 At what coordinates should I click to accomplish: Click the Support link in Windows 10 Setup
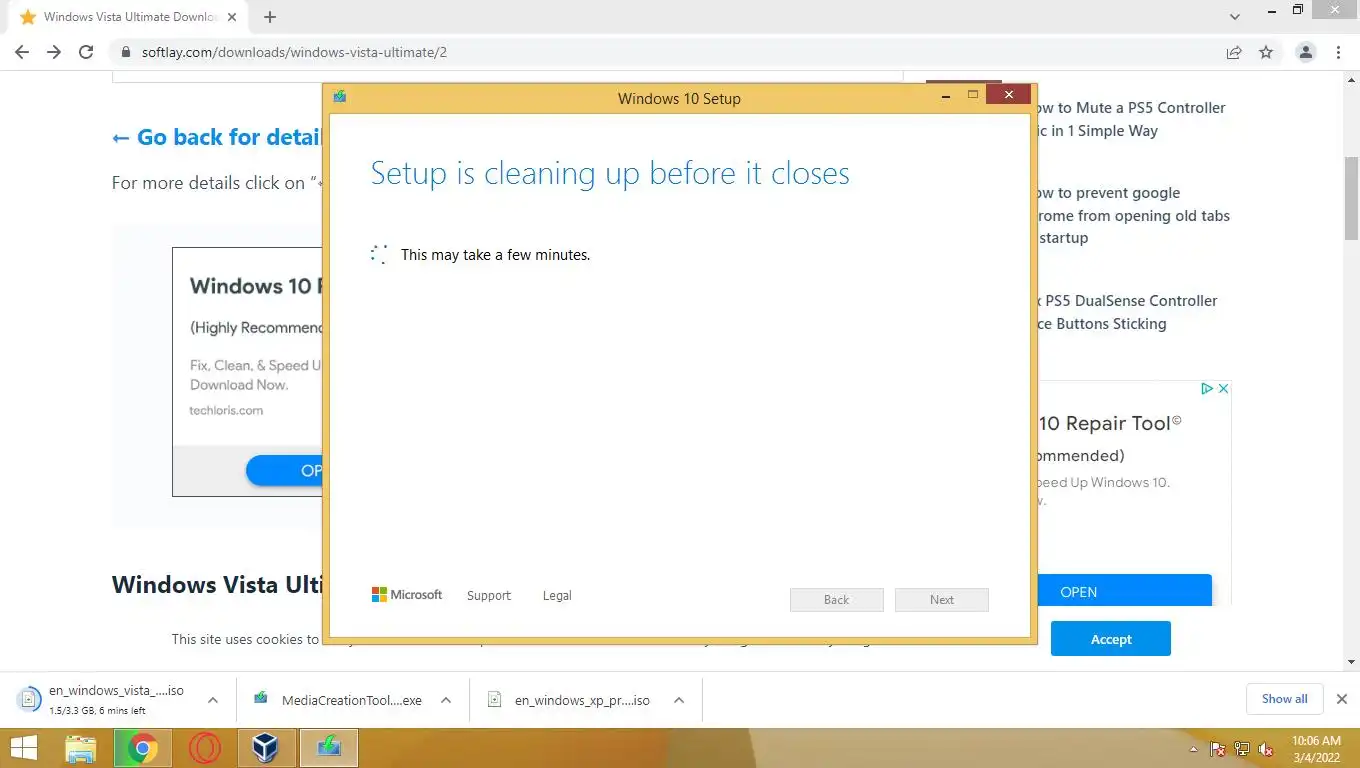click(488, 595)
